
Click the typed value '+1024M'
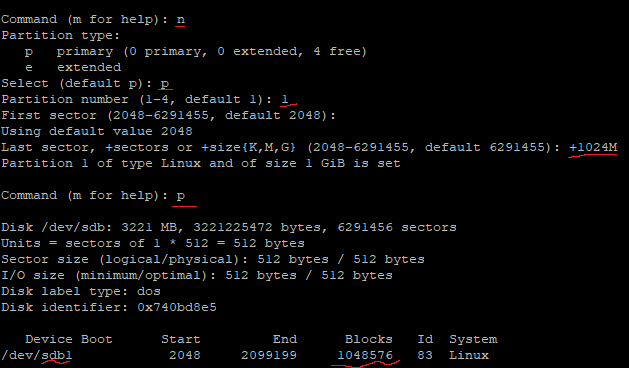point(593,147)
